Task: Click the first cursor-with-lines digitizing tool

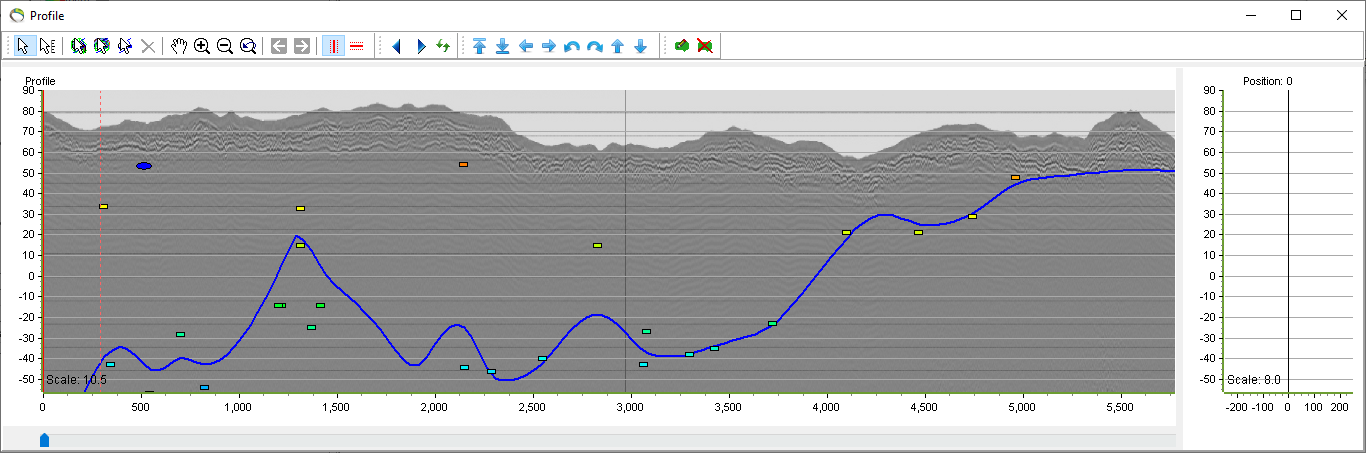Action: click(79, 46)
